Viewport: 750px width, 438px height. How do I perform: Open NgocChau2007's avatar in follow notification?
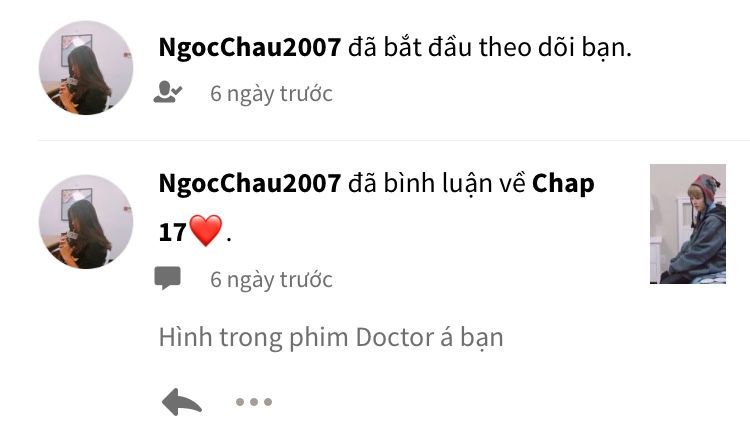click(86, 68)
